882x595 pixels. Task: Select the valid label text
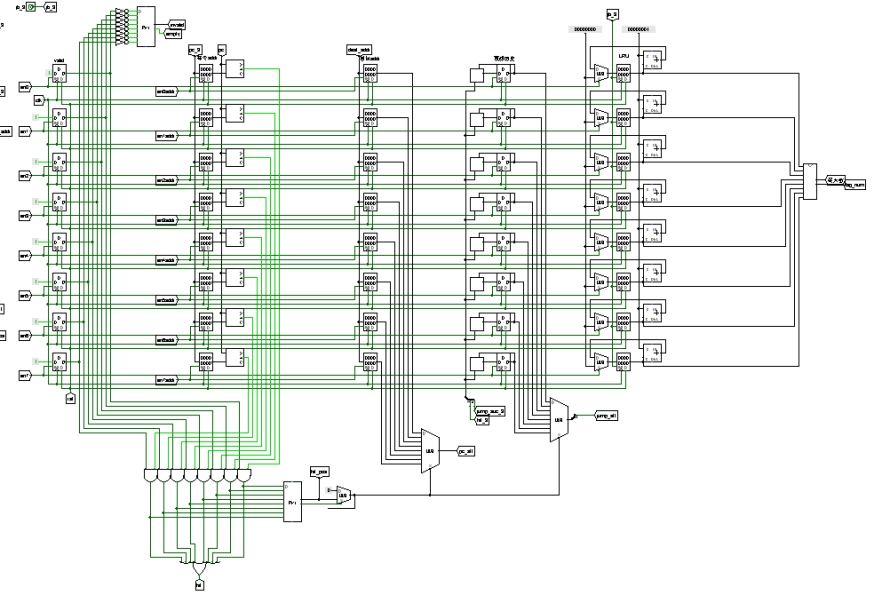coord(58,60)
